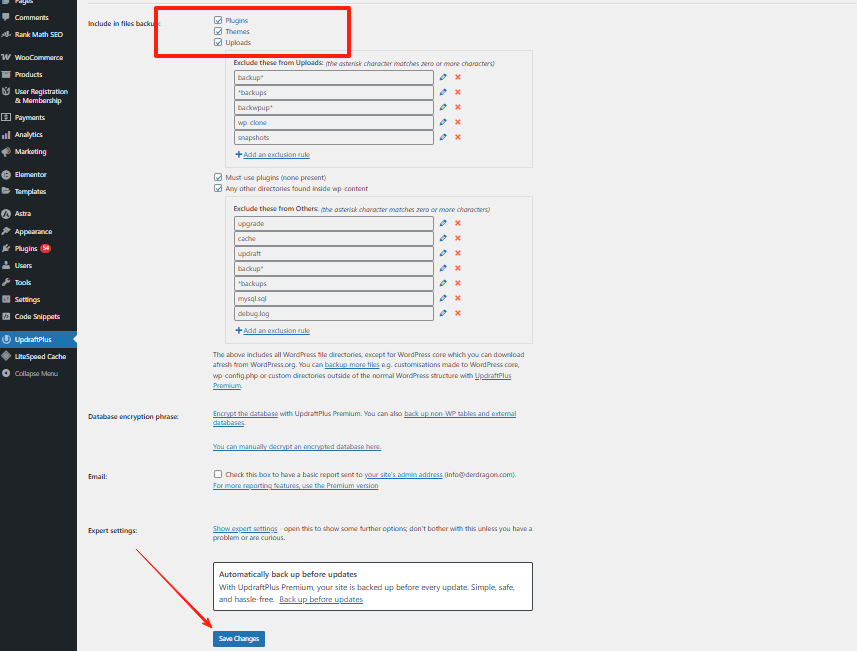Delete the 'backup*' Others exclusion rule
The height and width of the screenshot is (651, 857).
pyautogui.click(x=458, y=268)
